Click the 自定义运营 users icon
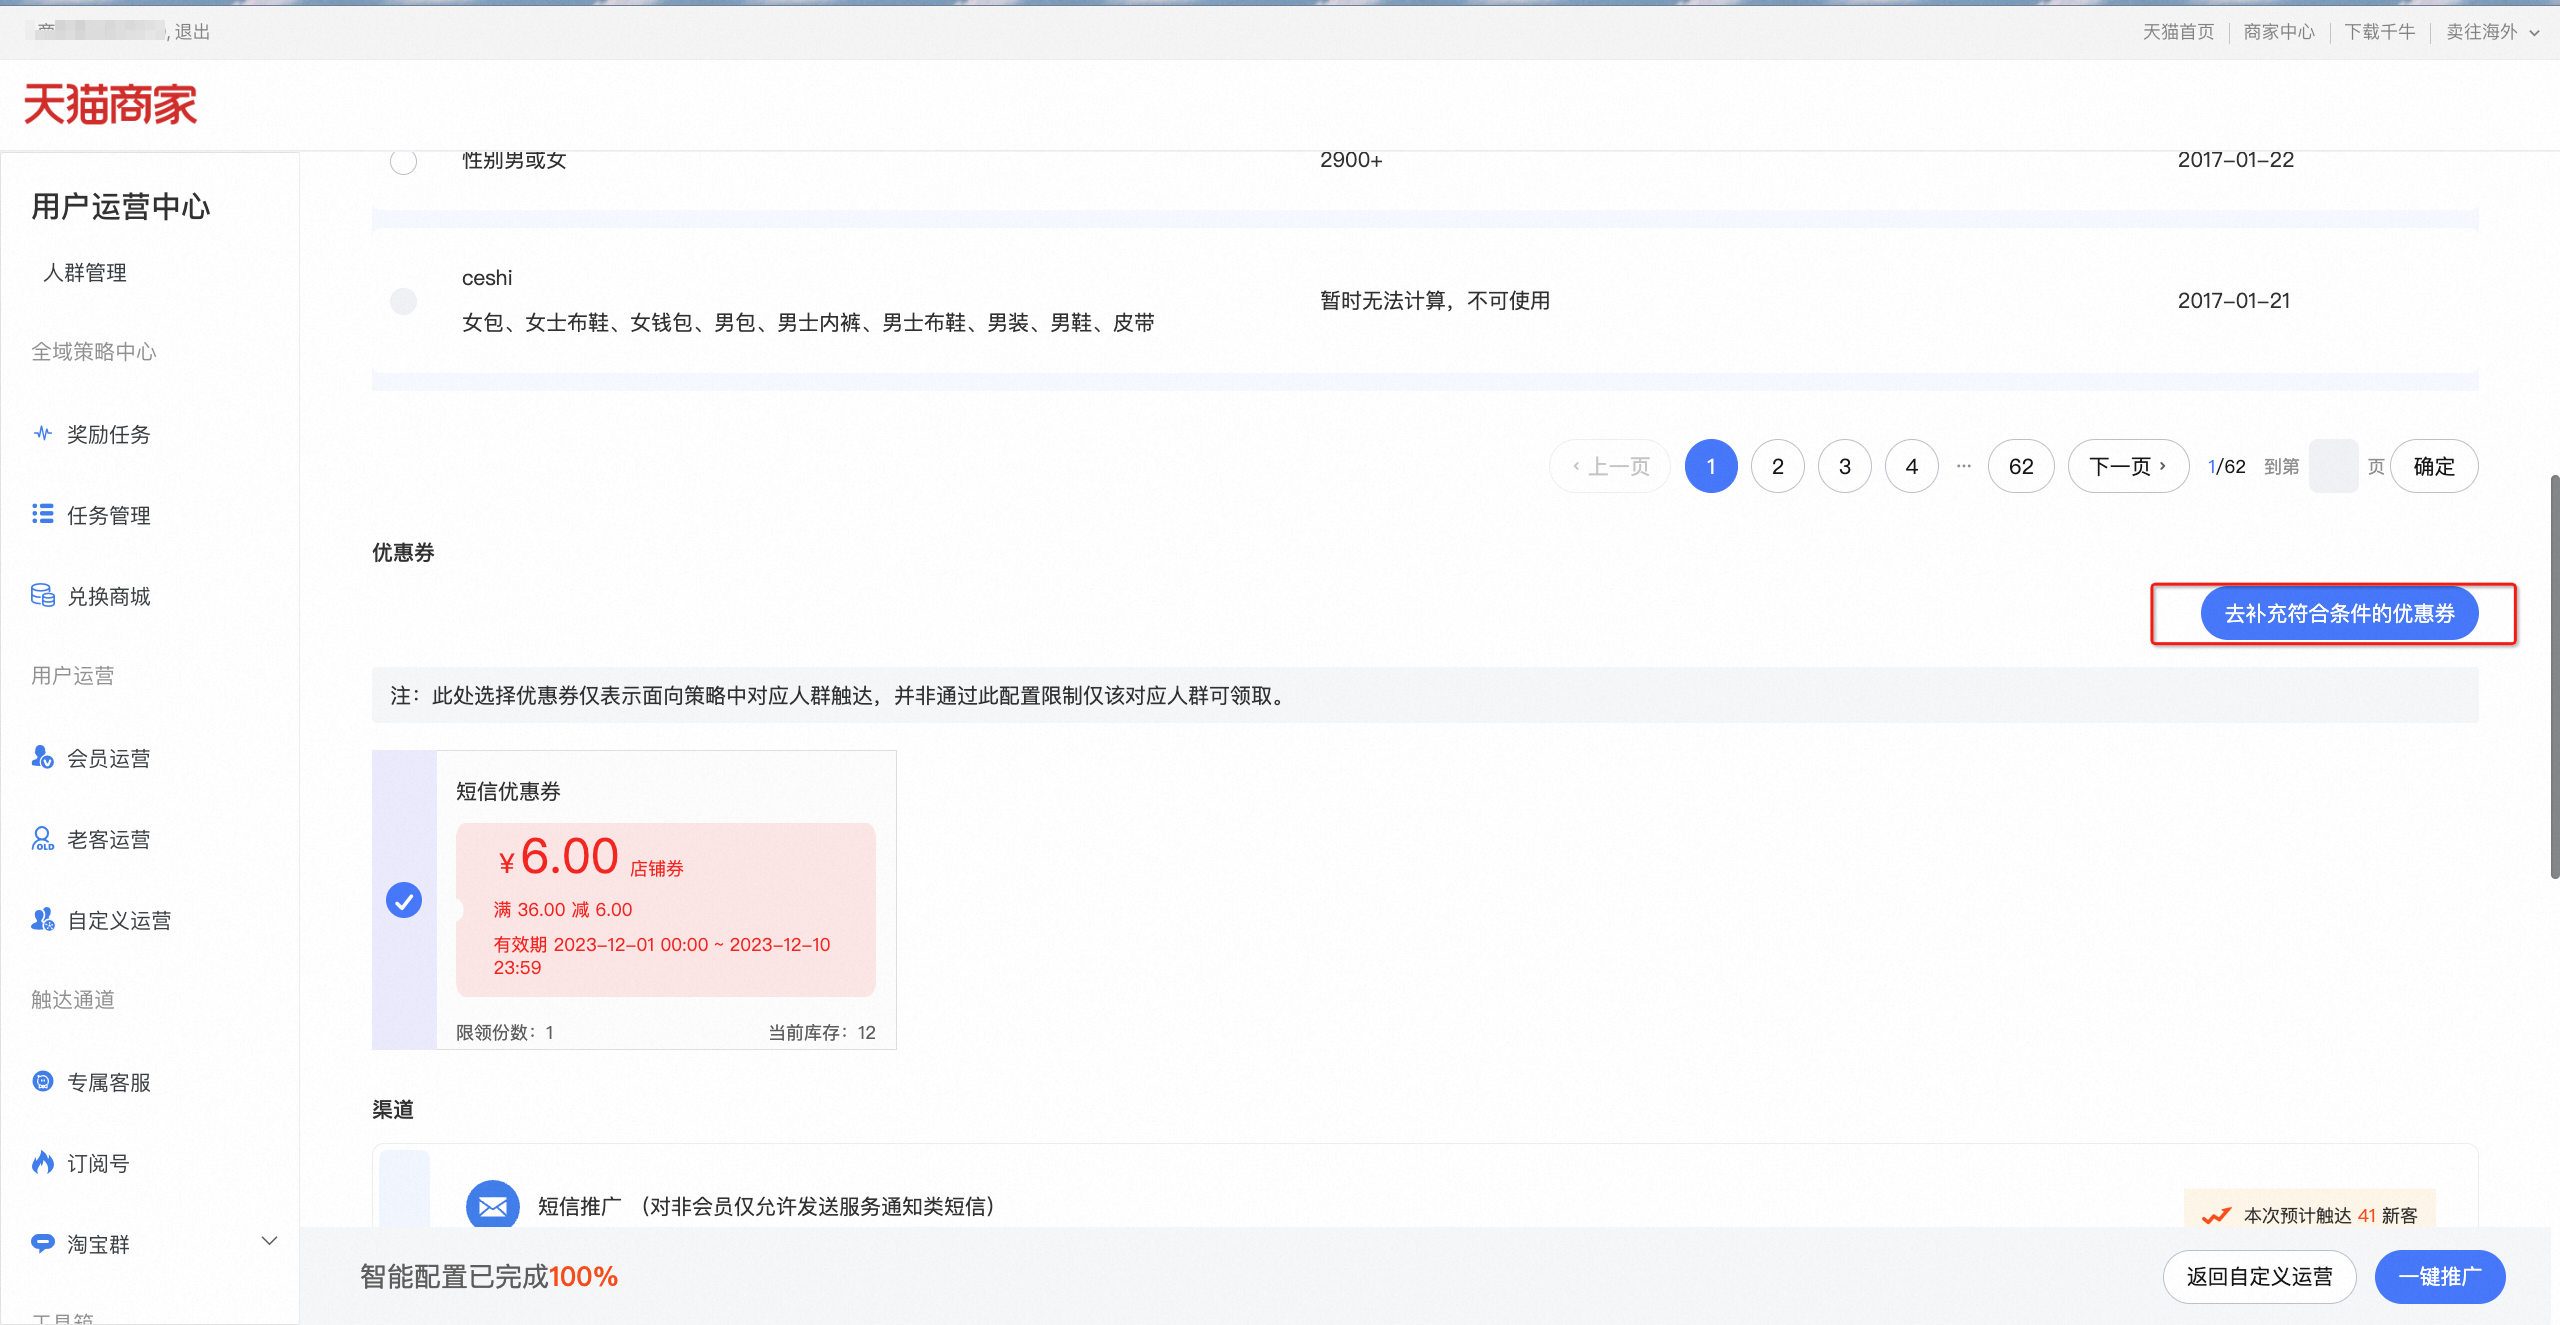 point(43,919)
